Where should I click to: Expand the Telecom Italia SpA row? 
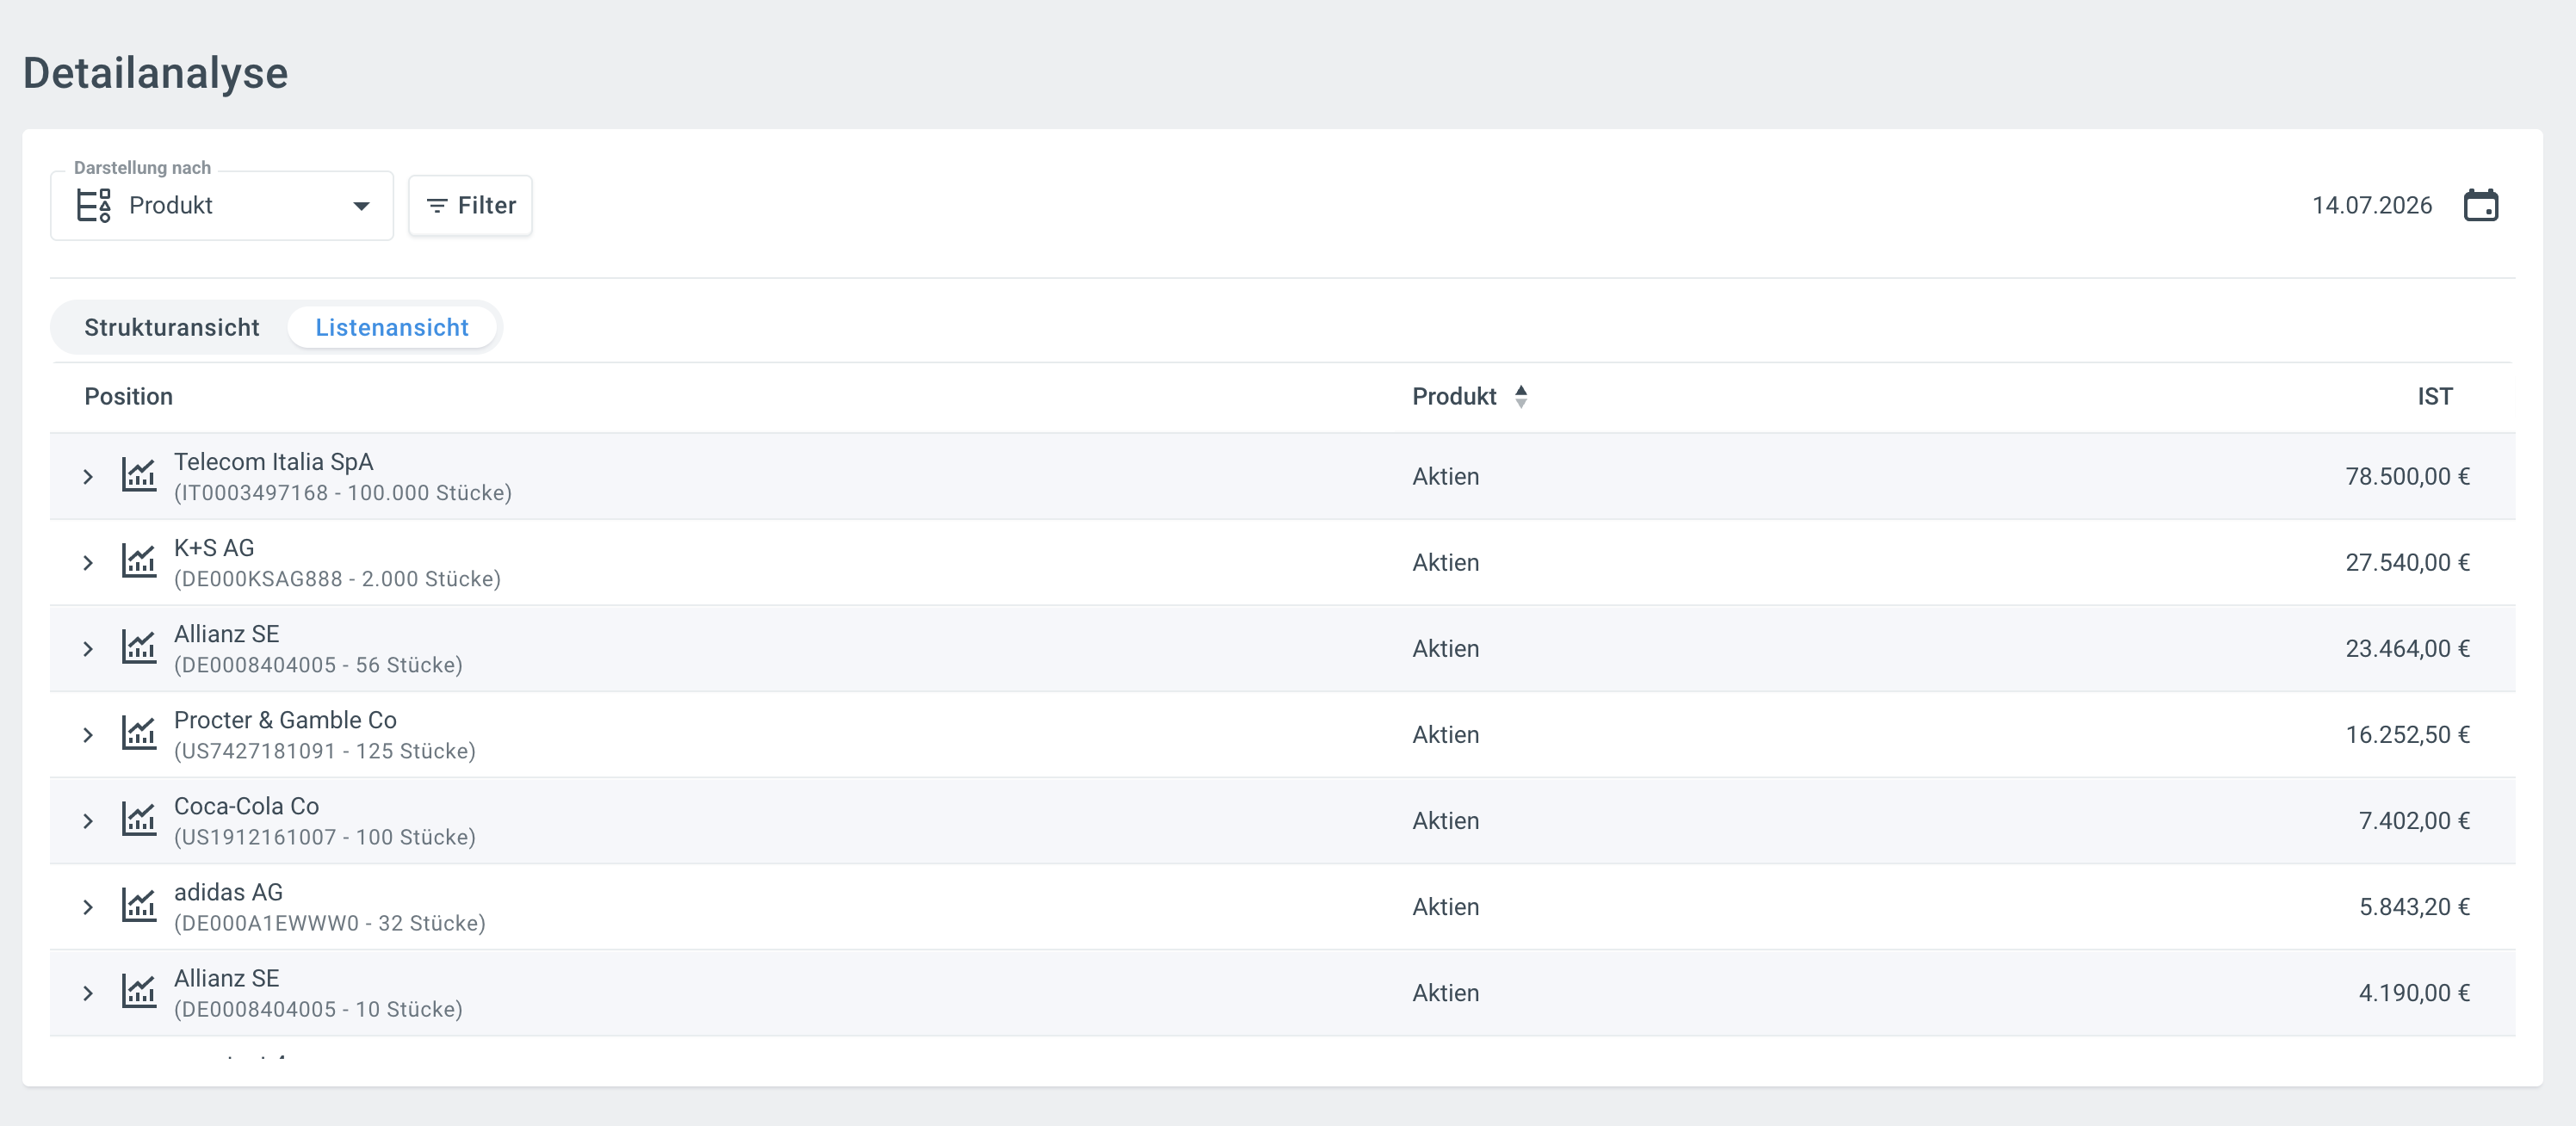pos(88,476)
